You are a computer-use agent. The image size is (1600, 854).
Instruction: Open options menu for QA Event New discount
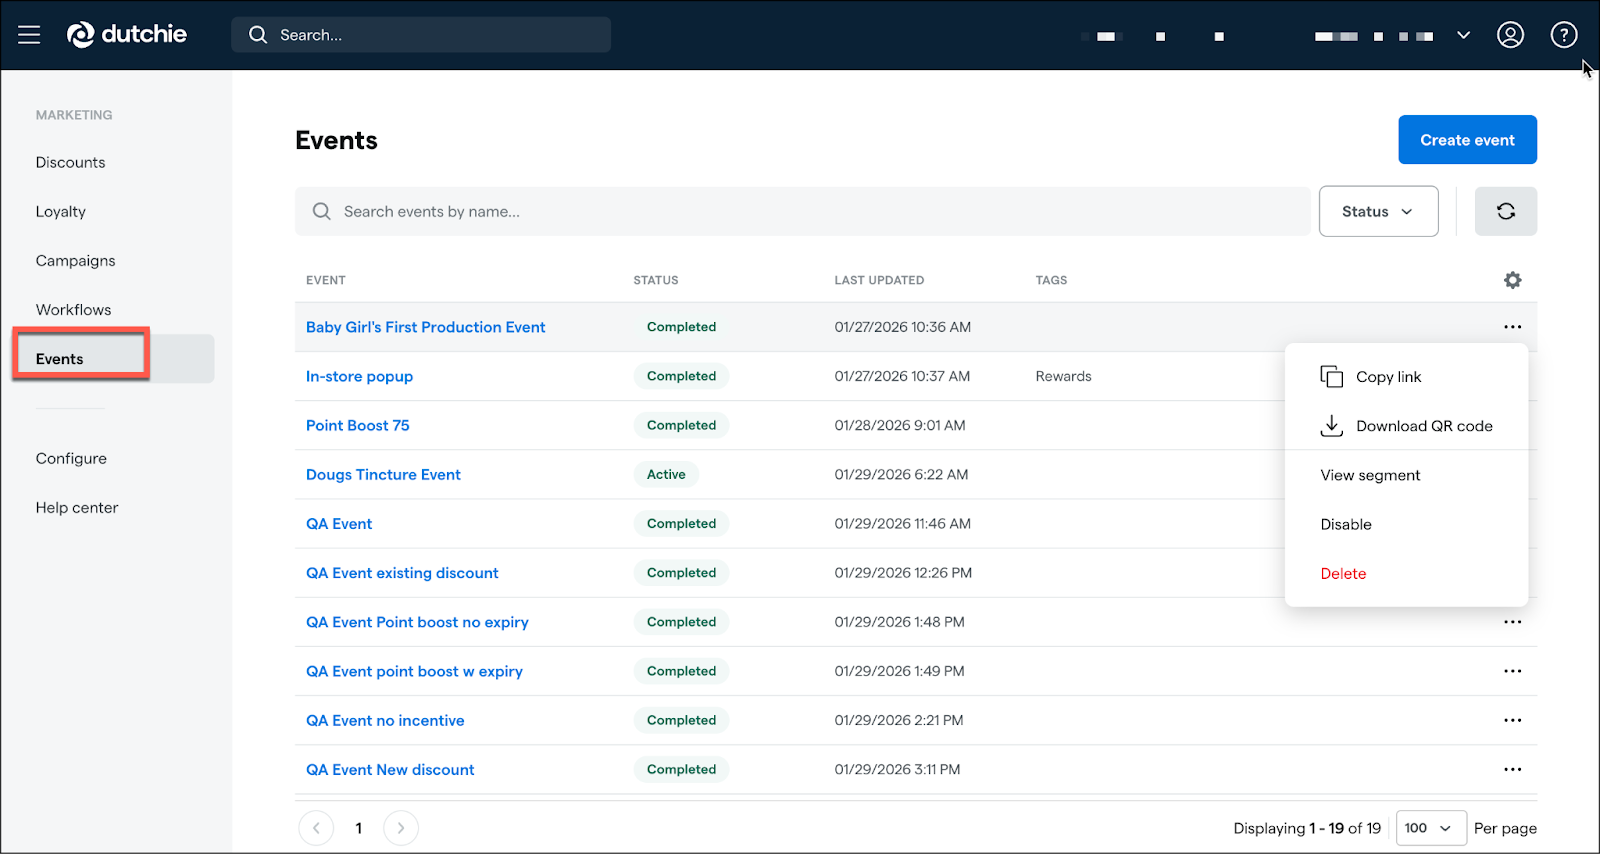click(x=1513, y=769)
